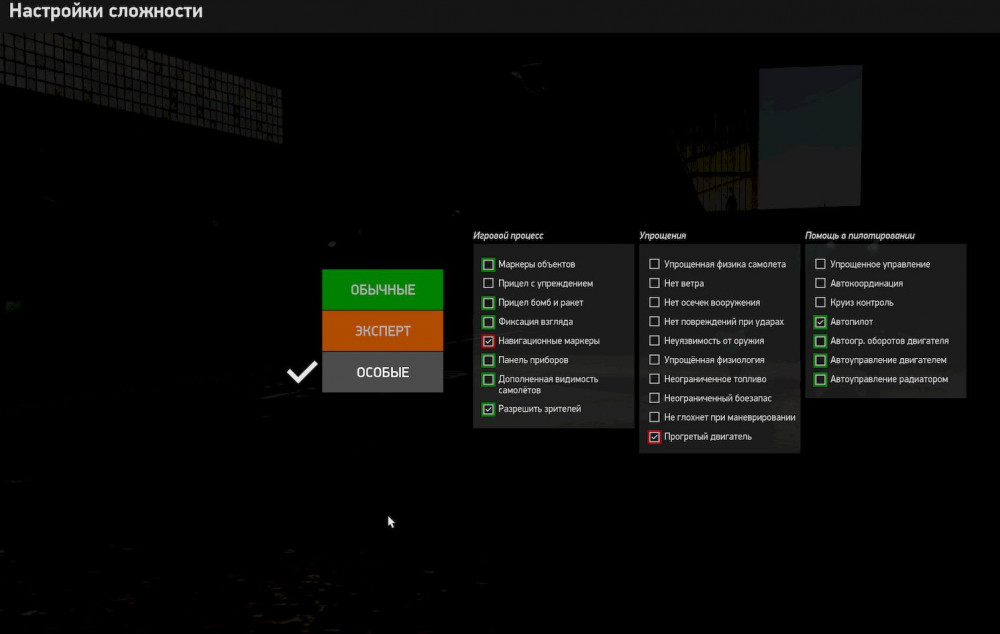Viewport: 1000px width, 634px height.
Task: Toggle Панель приборов checkbox
Action: (488, 360)
